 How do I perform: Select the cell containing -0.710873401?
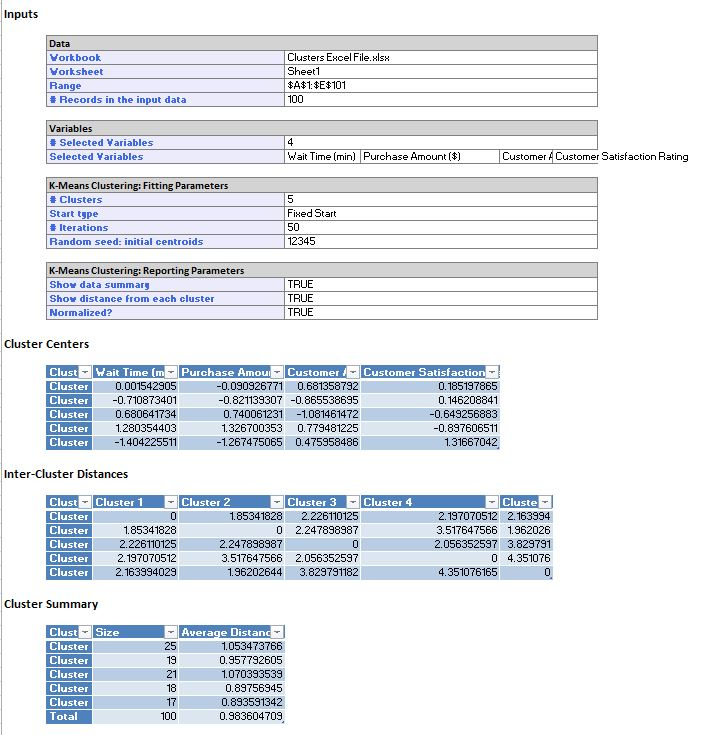(x=135, y=400)
